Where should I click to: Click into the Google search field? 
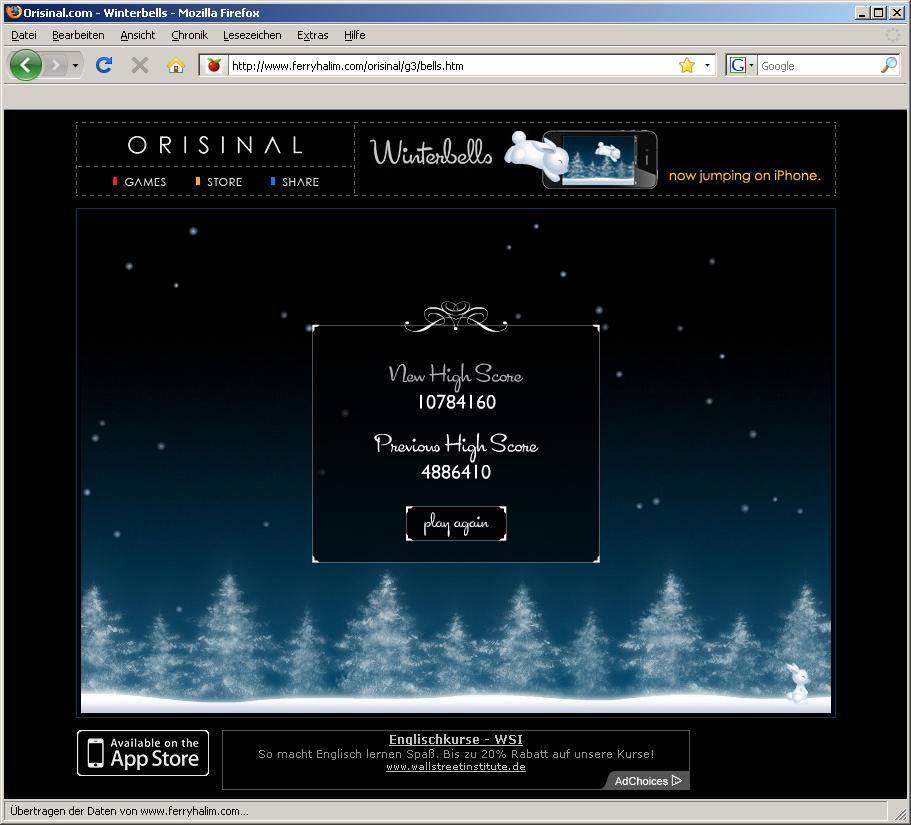[x=815, y=66]
